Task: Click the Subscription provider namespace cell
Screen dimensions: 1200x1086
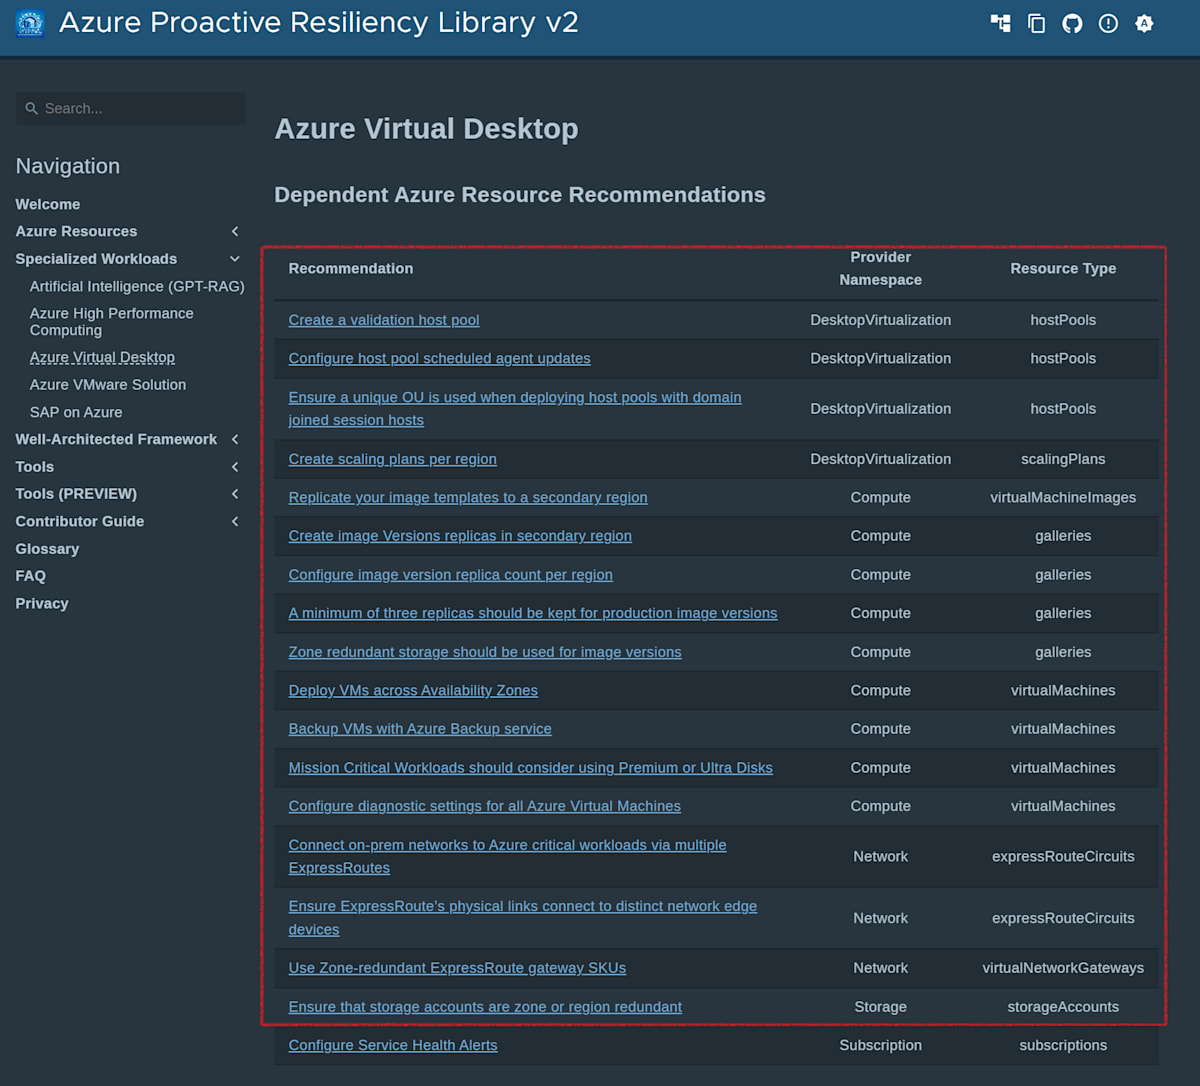Action: (x=881, y=1045)
